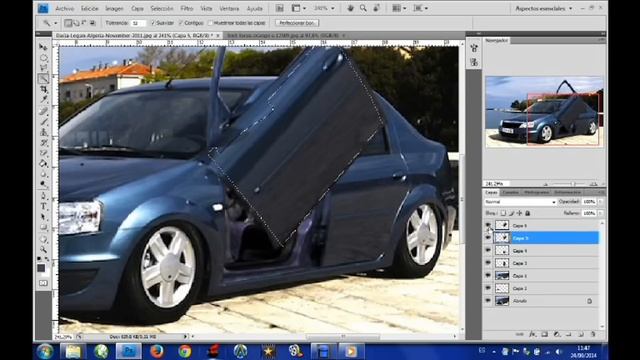Select the Pen tool
This screenshot has height=360, width=640.
(43, 196)
